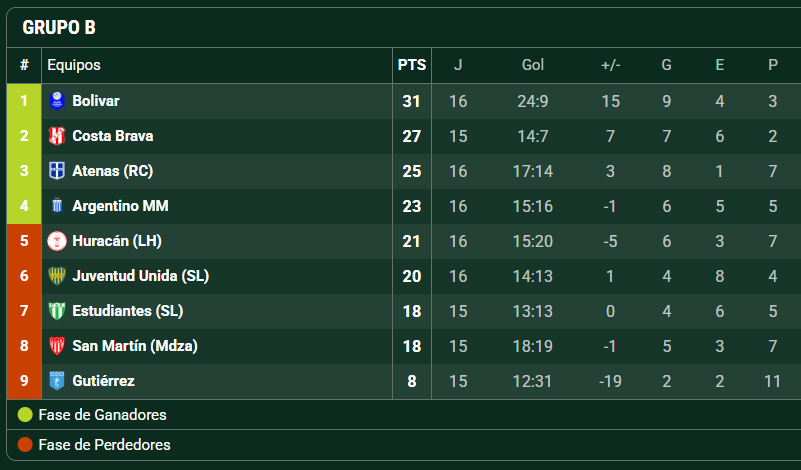Image resolution: width=801 pixels, height=470 pixels.
Task: Click the +/- column header
Action: (x=610, y=65)
